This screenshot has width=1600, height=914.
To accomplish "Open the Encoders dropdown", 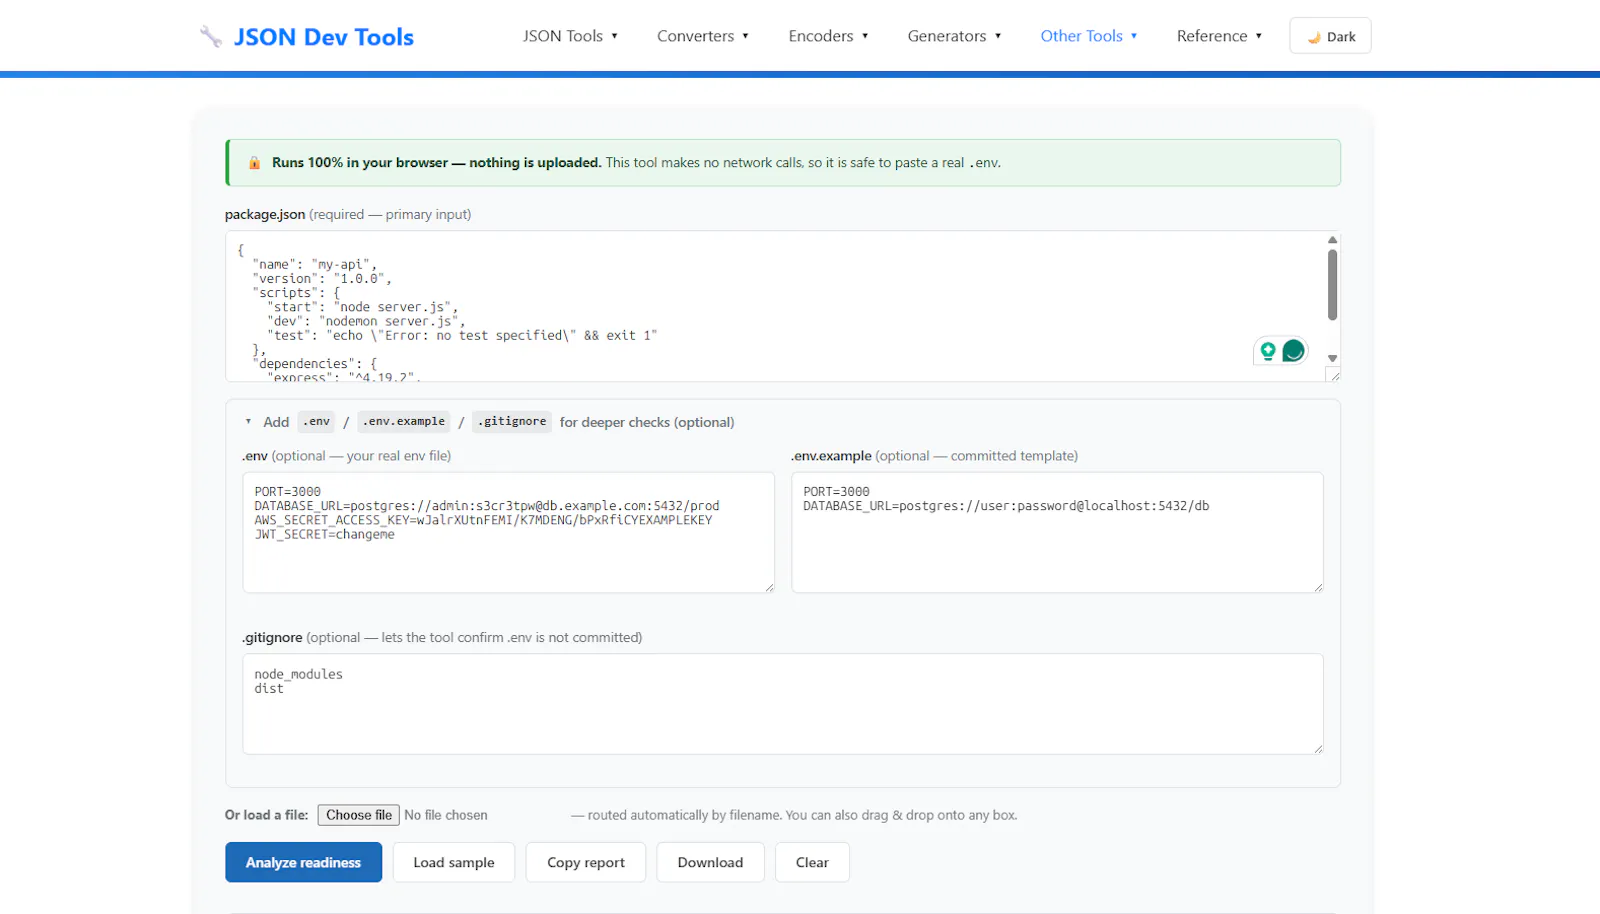I will [828, 36].
